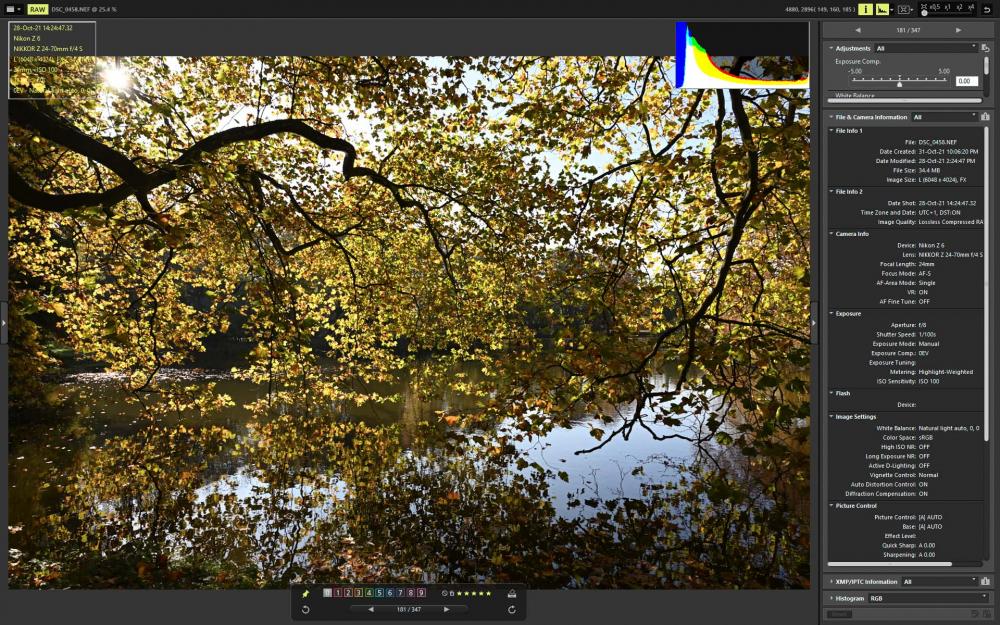This screenshot has width=1000, height=625.
Task: Adjust the Exposure Comp. slider
Action: point(899,82)
